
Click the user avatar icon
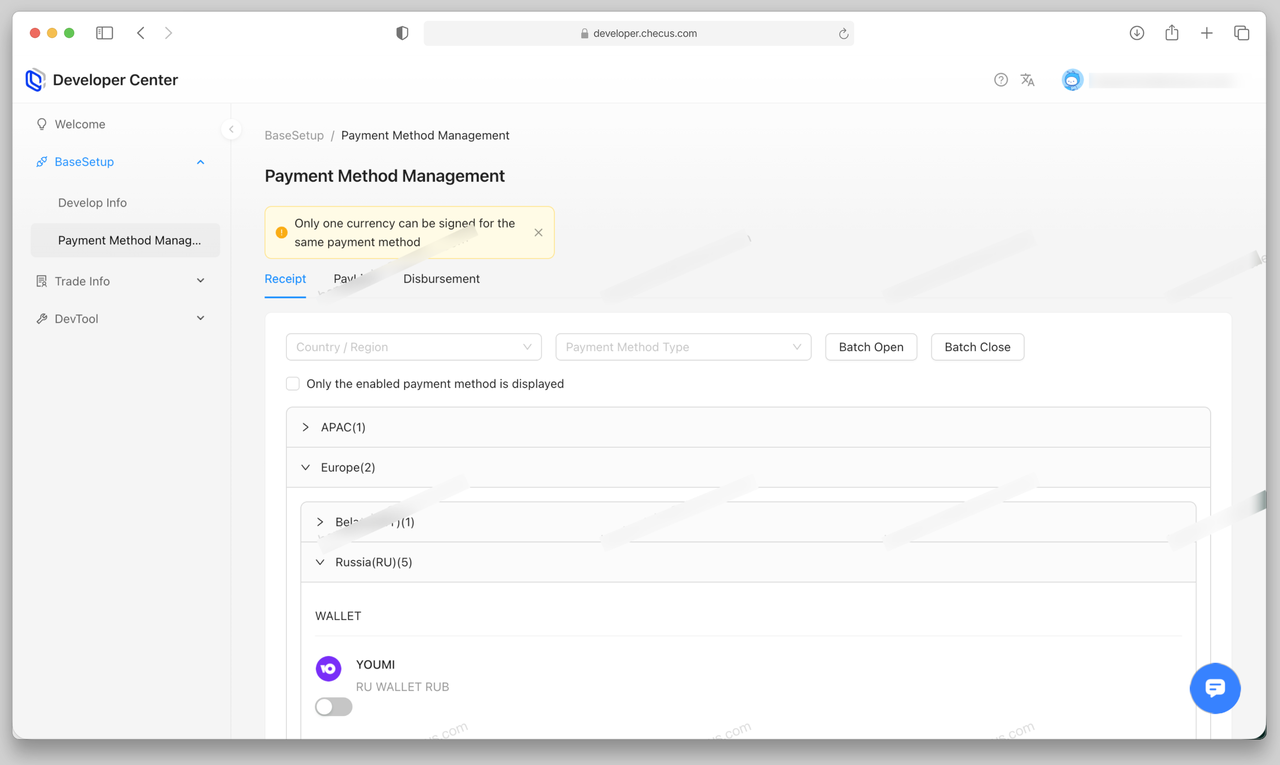tap(1072, 80)
